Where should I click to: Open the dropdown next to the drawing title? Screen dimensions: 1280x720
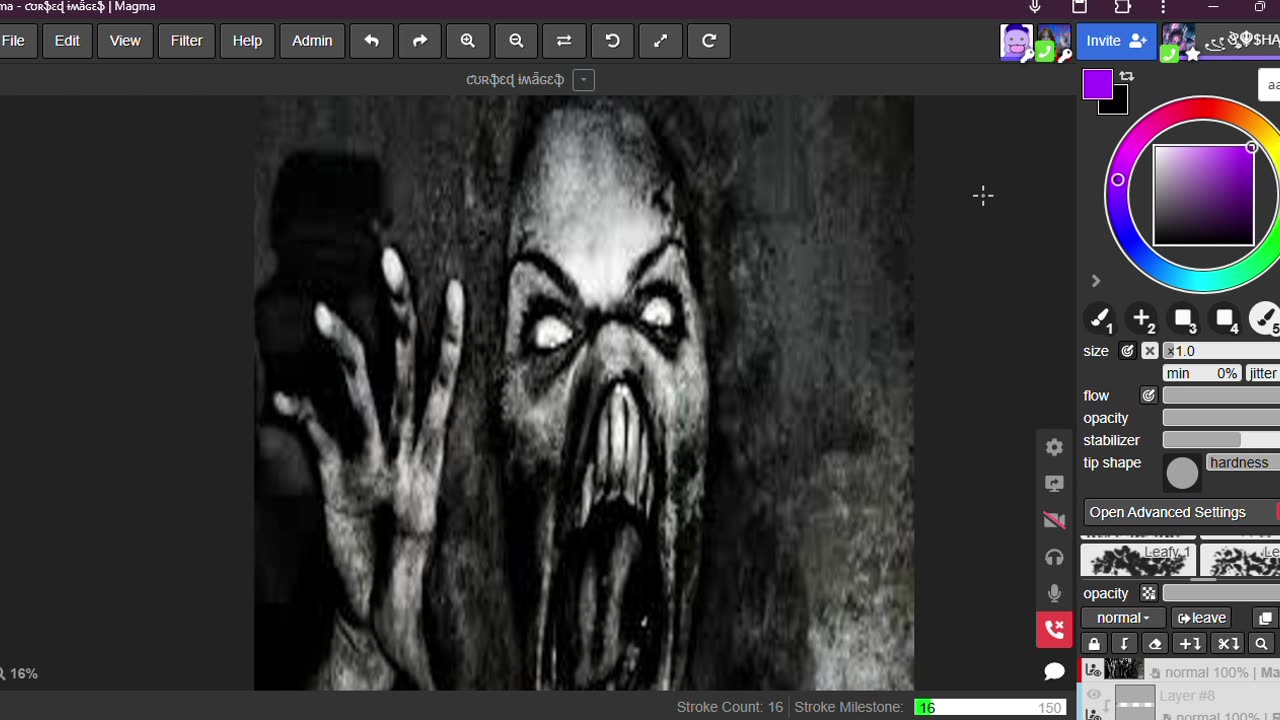[x=584, y=80]
